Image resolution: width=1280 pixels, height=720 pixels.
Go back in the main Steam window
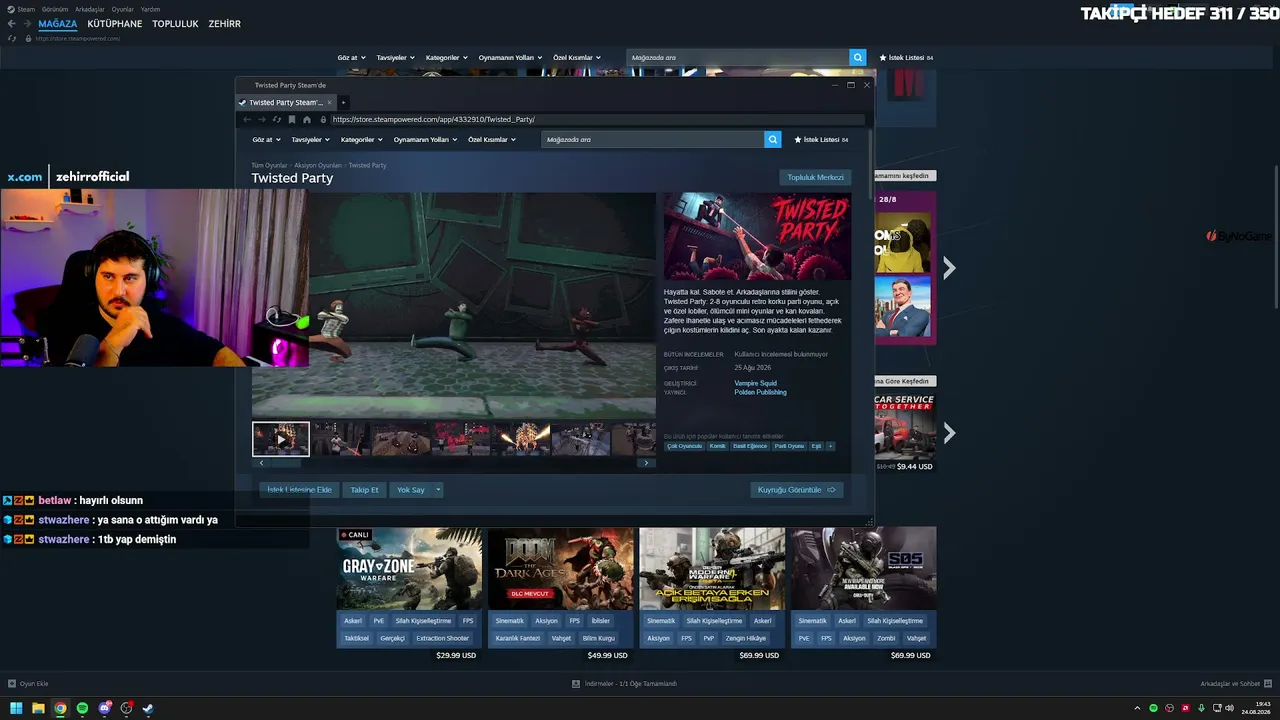click(x=12, y=24)
